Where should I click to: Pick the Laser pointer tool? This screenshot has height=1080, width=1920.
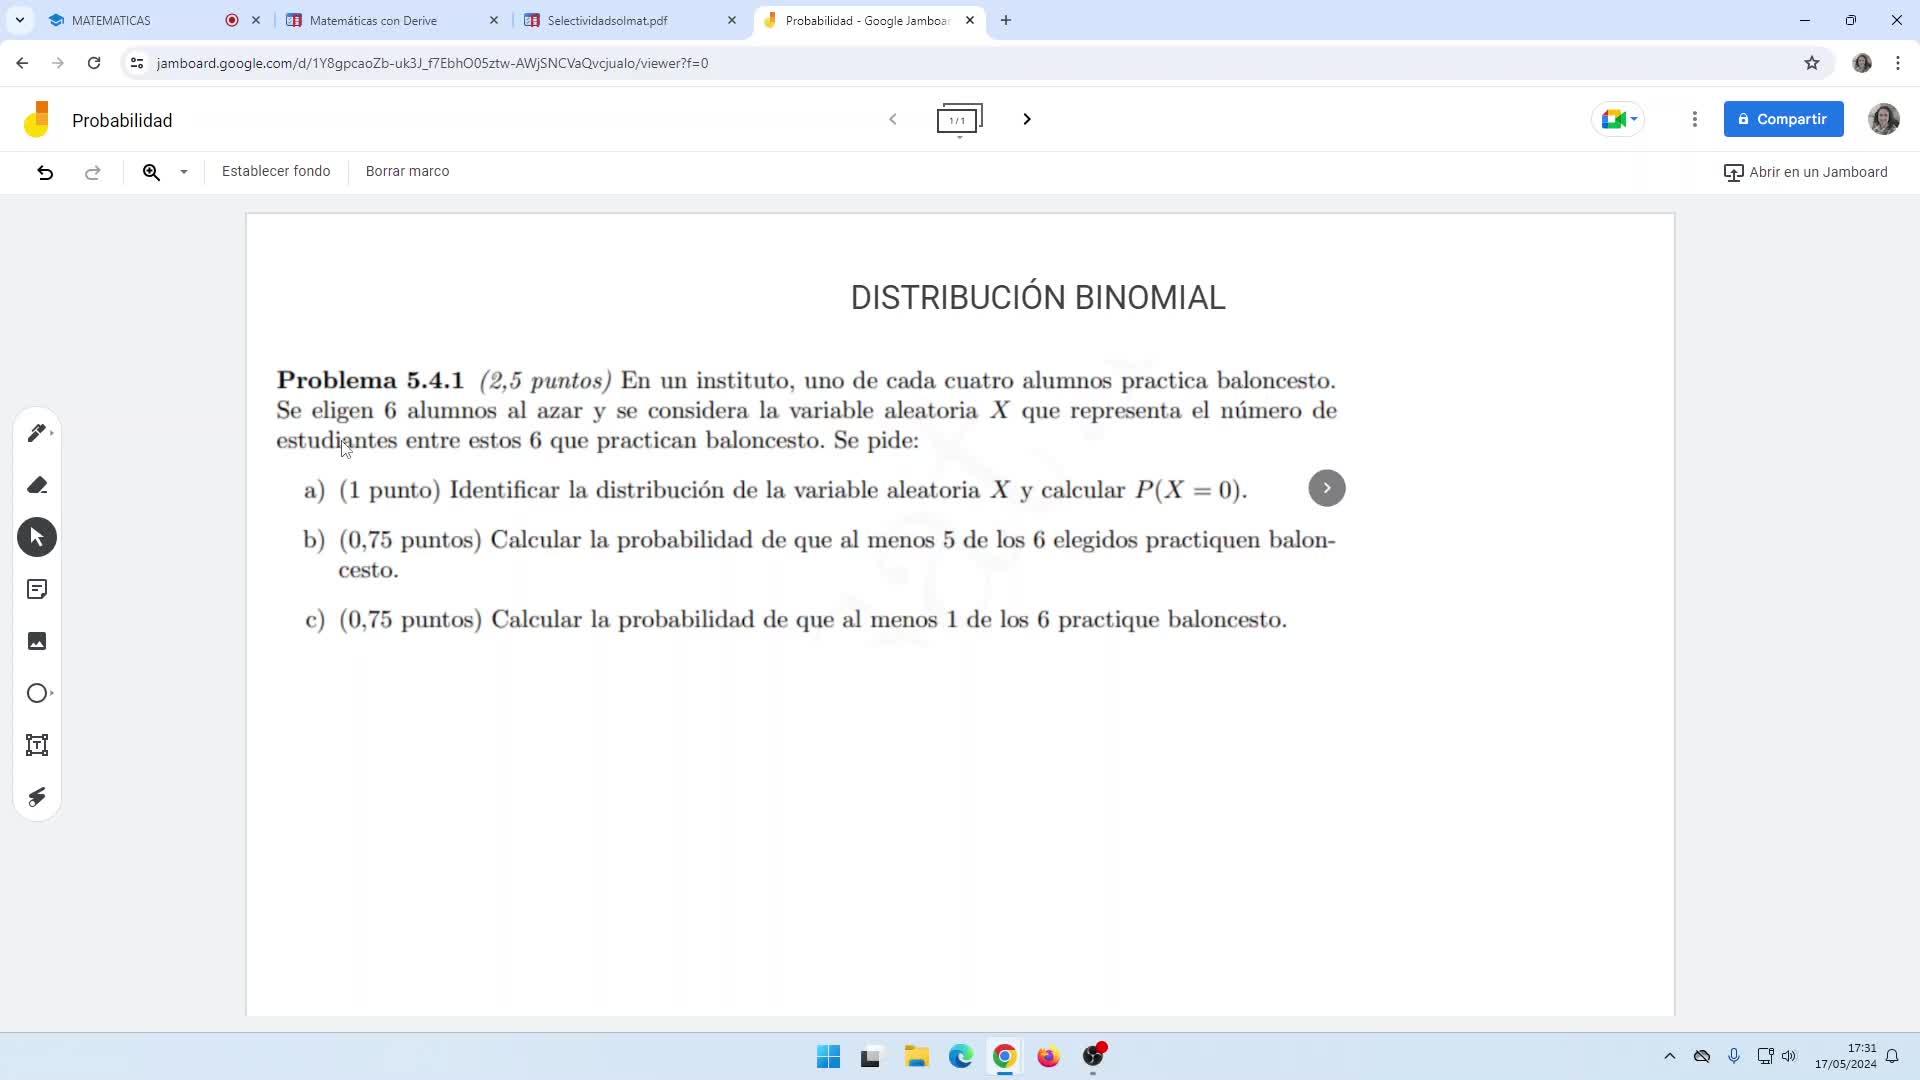(x=37, y=797)
